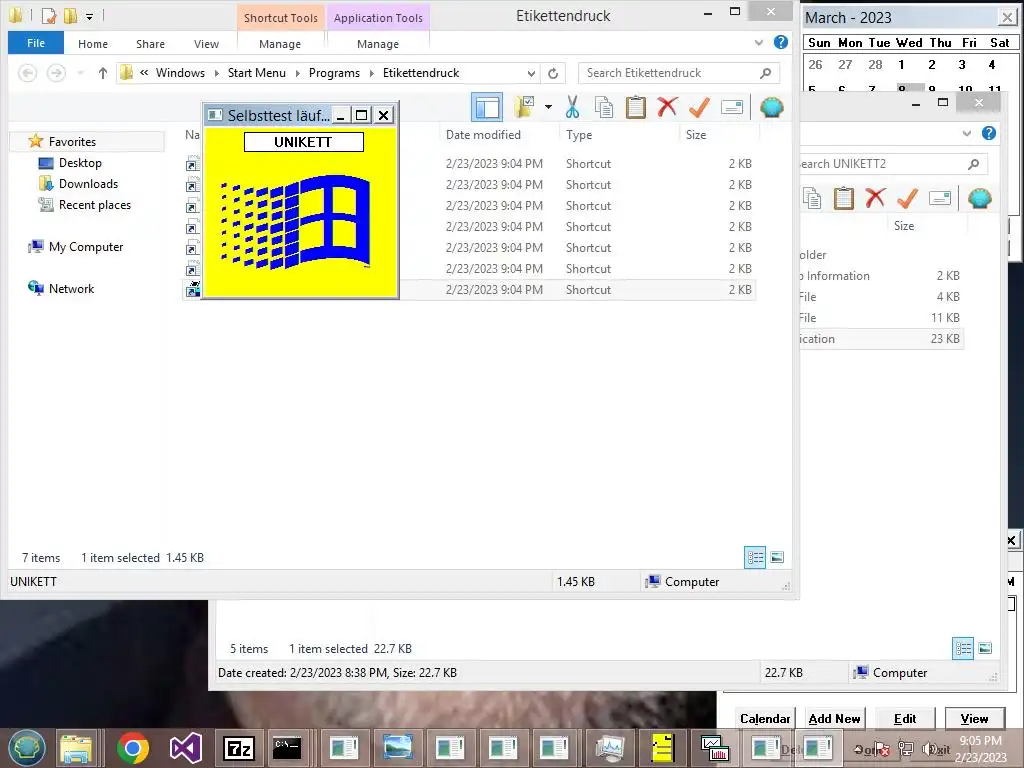Click the red X Delete icon in UNIKETT2 window
Image resolution: width=1024 pixels, height=768 pixels.
(x=875, y=198)
